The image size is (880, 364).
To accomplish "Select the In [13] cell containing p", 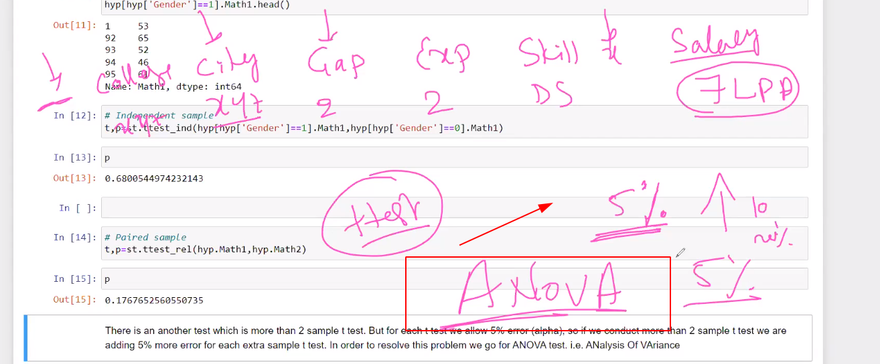I will click(x=454, y=157).
